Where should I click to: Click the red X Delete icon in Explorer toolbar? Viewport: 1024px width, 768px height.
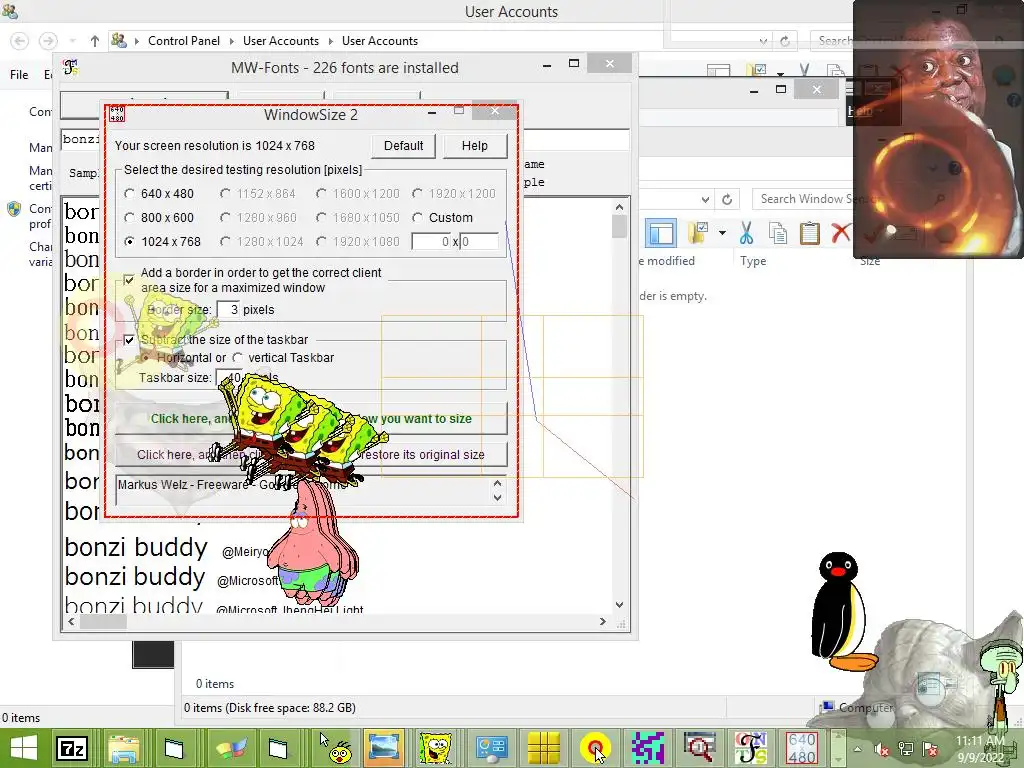click(x=841, y=232)
